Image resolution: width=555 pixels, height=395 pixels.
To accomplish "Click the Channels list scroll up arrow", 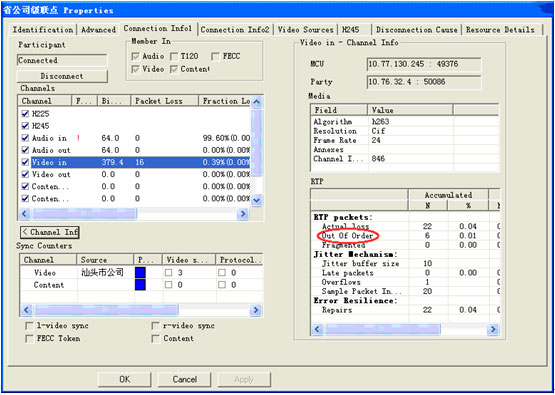I will (x=257, y=102).
